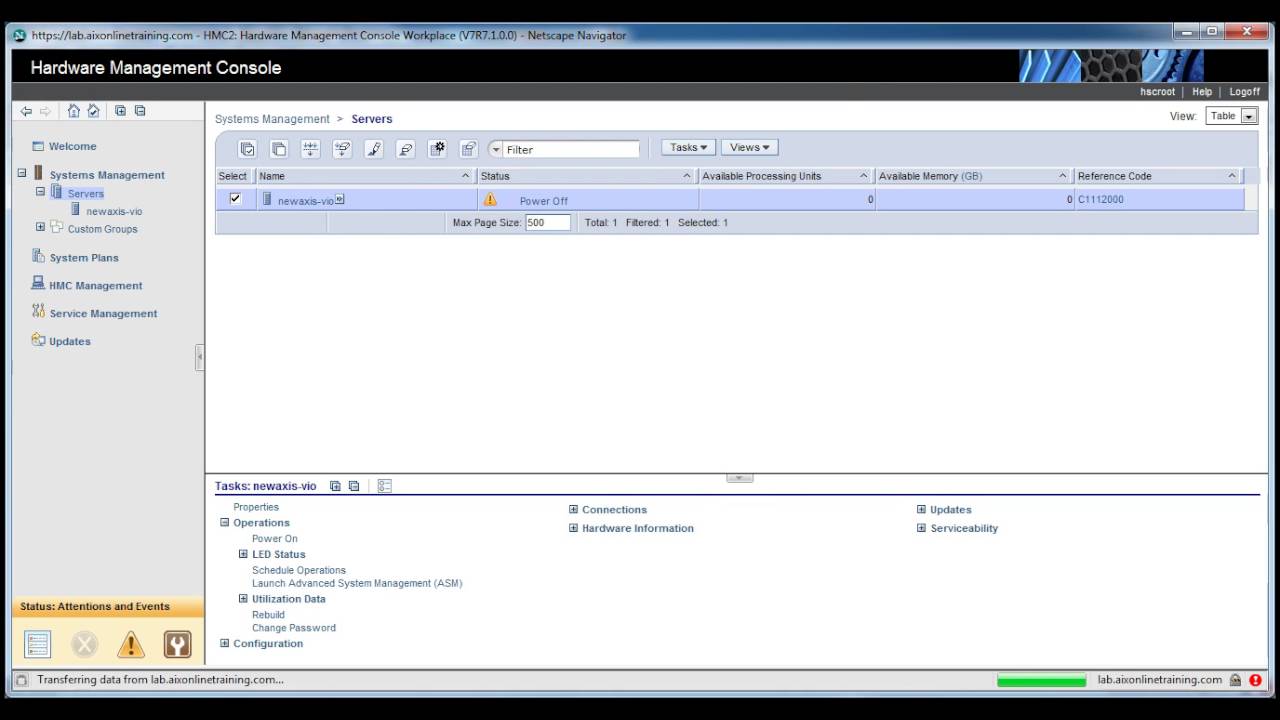This screenshot has height=720, width=1280.
Task: Select newaxis-vio in navigation tree
Action: (x=114, y=211)
